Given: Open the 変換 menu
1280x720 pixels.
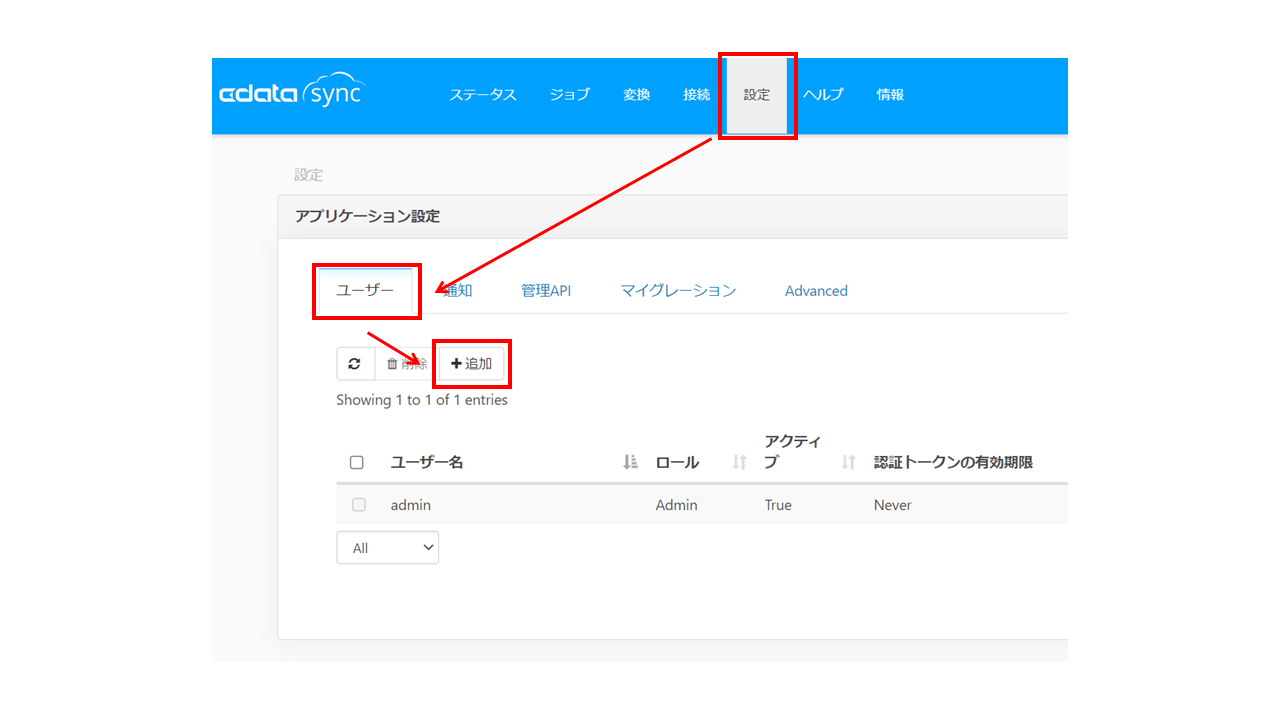Looking at the screenshot, I should pos(637,95).
